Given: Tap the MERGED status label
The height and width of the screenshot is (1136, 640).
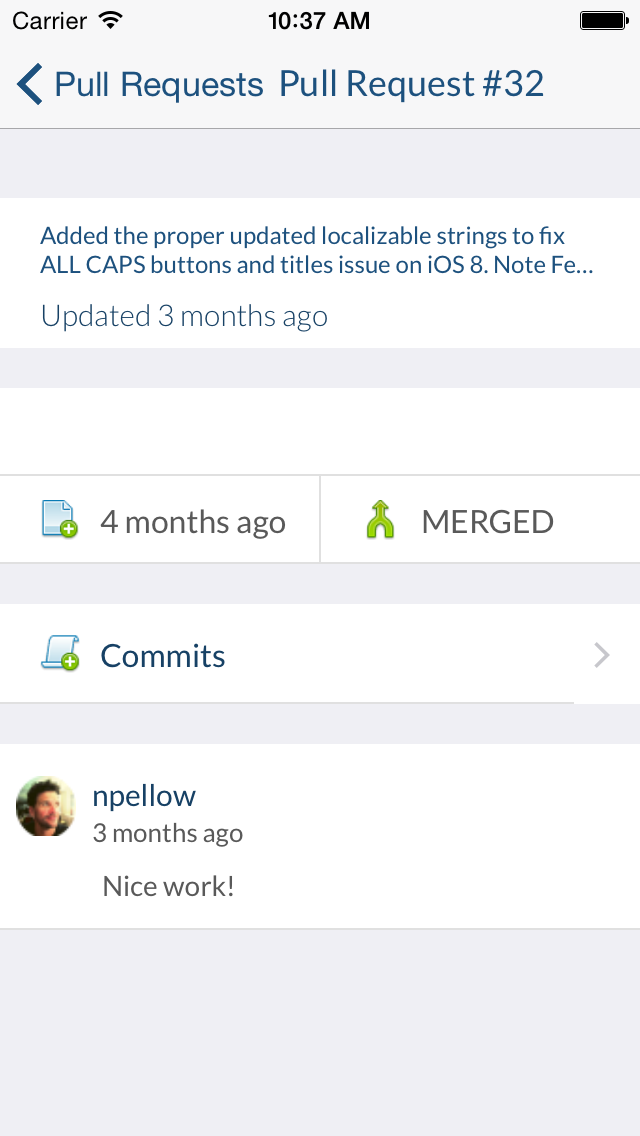Looking at the screenshot, I should [x=487, y=522].
